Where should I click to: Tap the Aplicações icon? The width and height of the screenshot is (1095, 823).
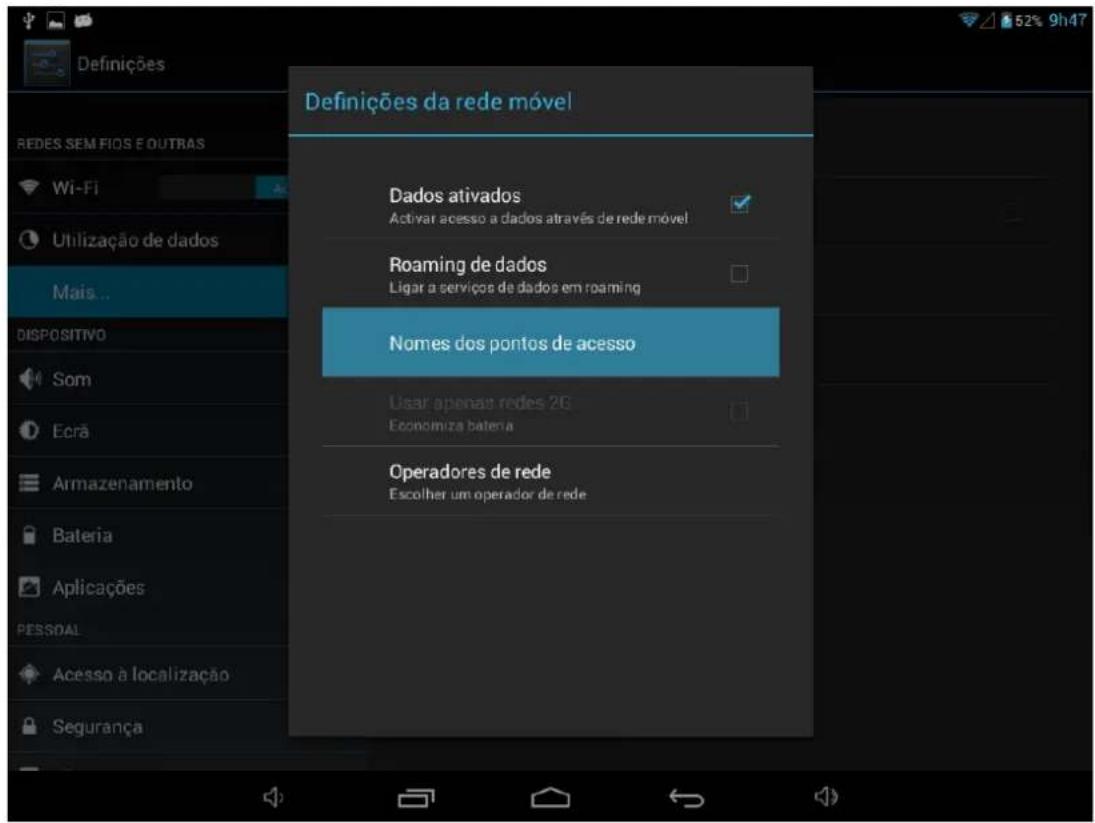29,587
